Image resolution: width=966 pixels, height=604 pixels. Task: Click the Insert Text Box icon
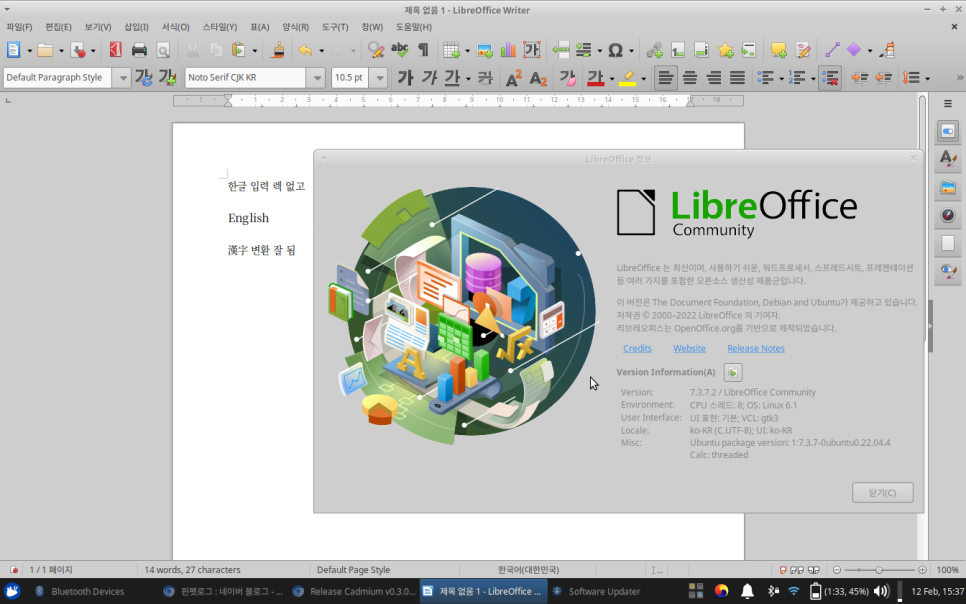(532, 50)
